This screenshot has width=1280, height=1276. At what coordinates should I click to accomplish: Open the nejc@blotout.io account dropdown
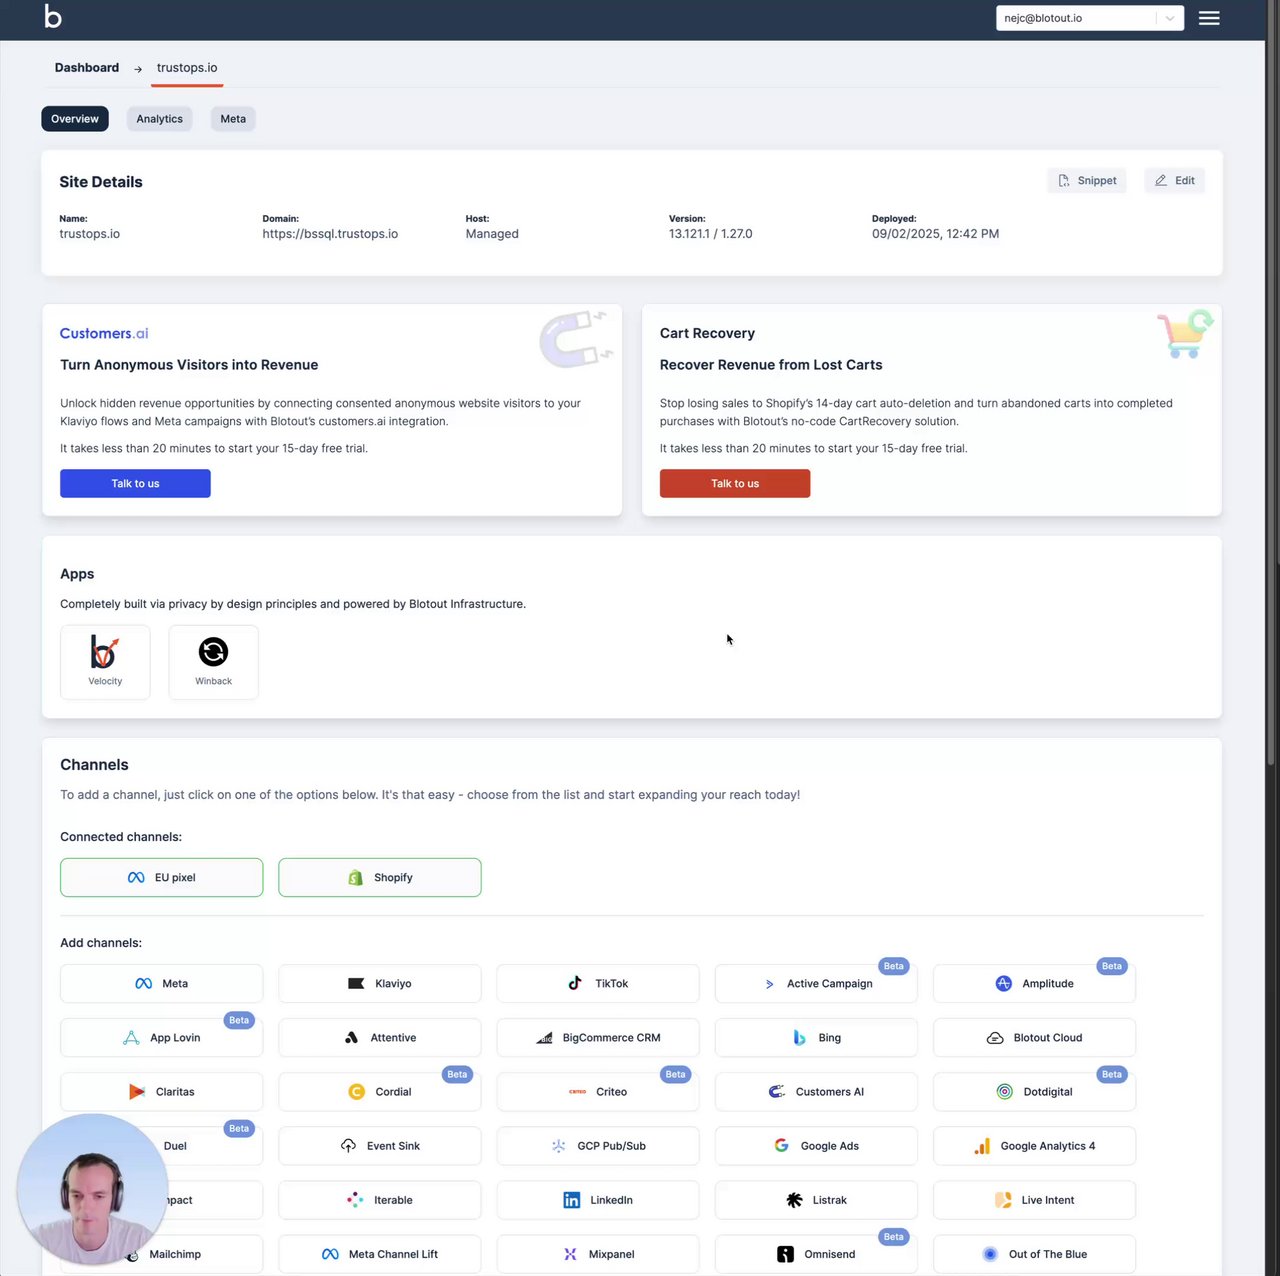pyautogui.click(x=1090, y=18)
